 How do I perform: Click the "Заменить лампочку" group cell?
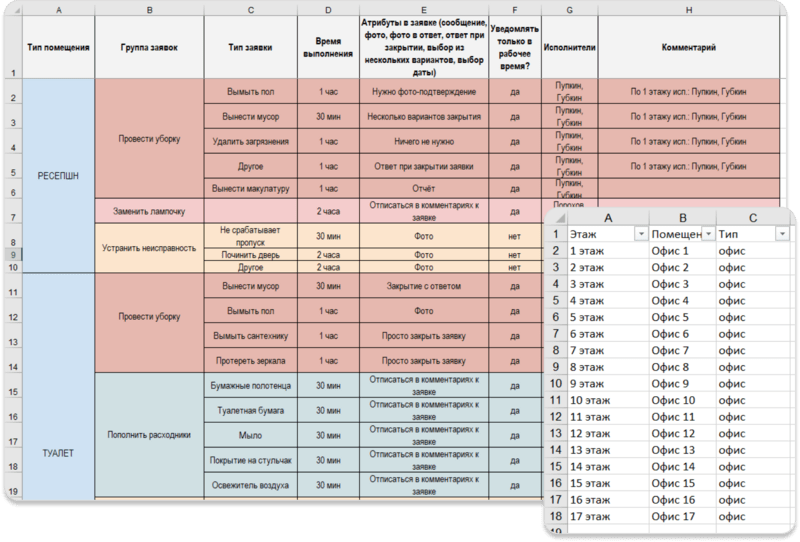tap(149, 211)
